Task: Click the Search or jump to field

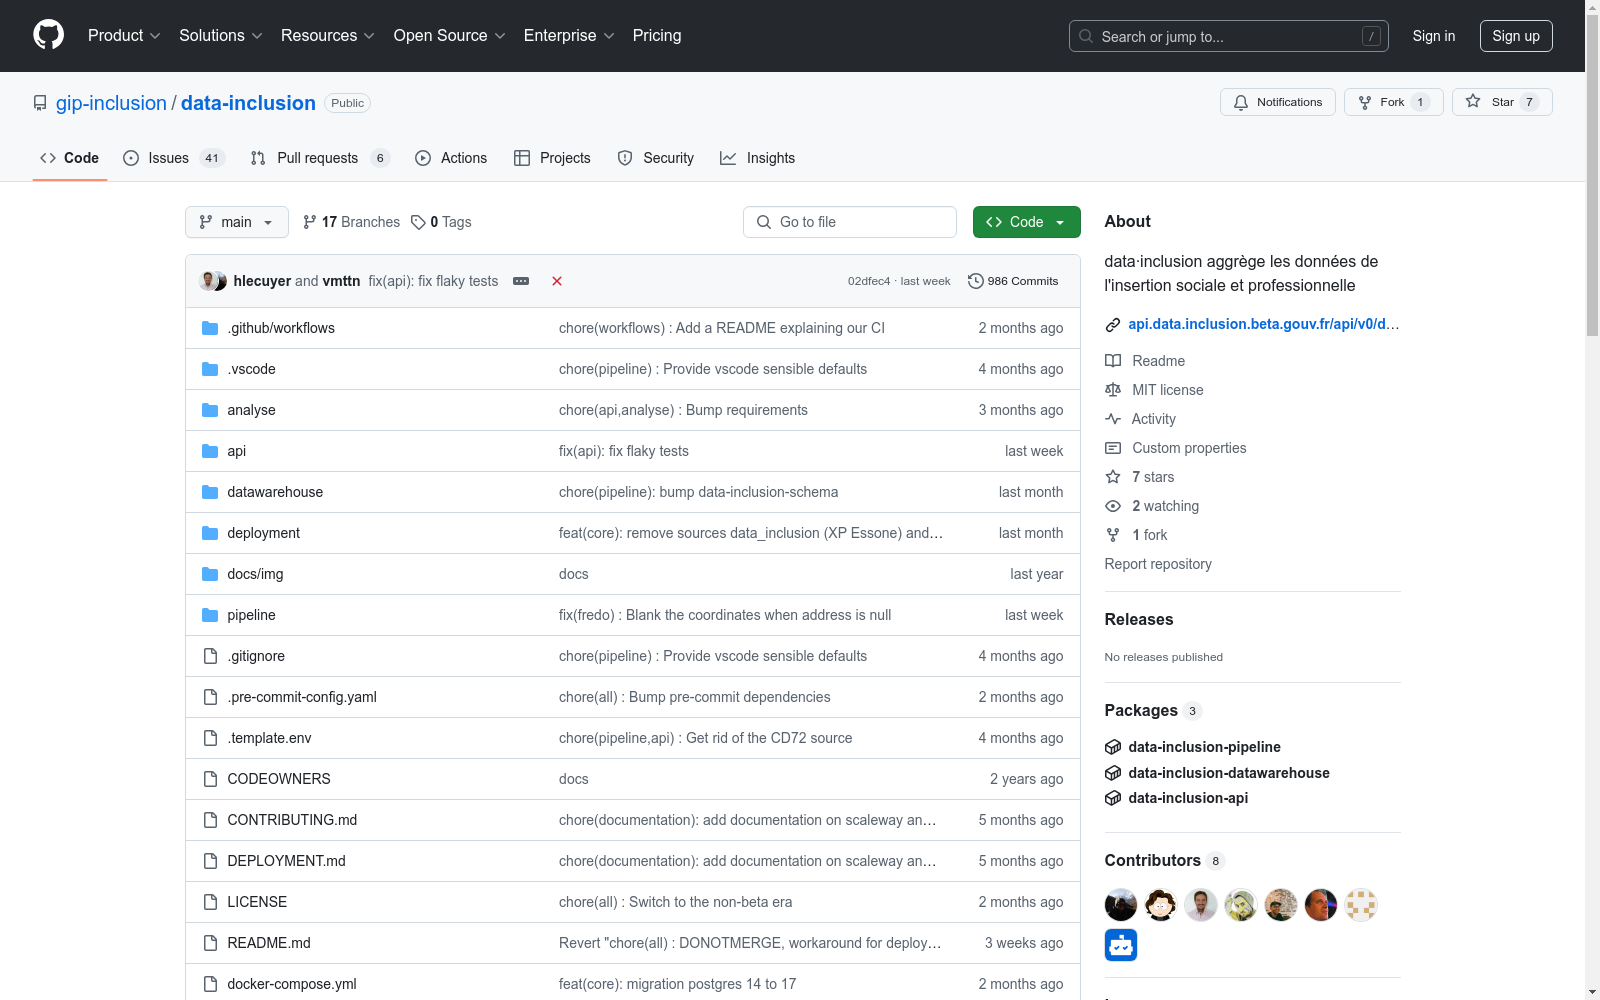Action: click(1229, 36)
